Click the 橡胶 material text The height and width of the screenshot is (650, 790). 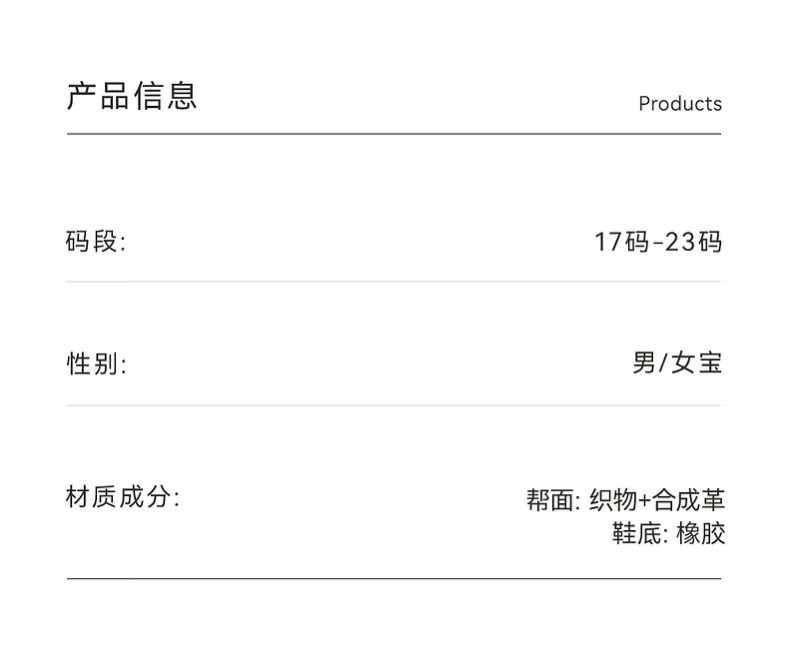click(700, 533)
